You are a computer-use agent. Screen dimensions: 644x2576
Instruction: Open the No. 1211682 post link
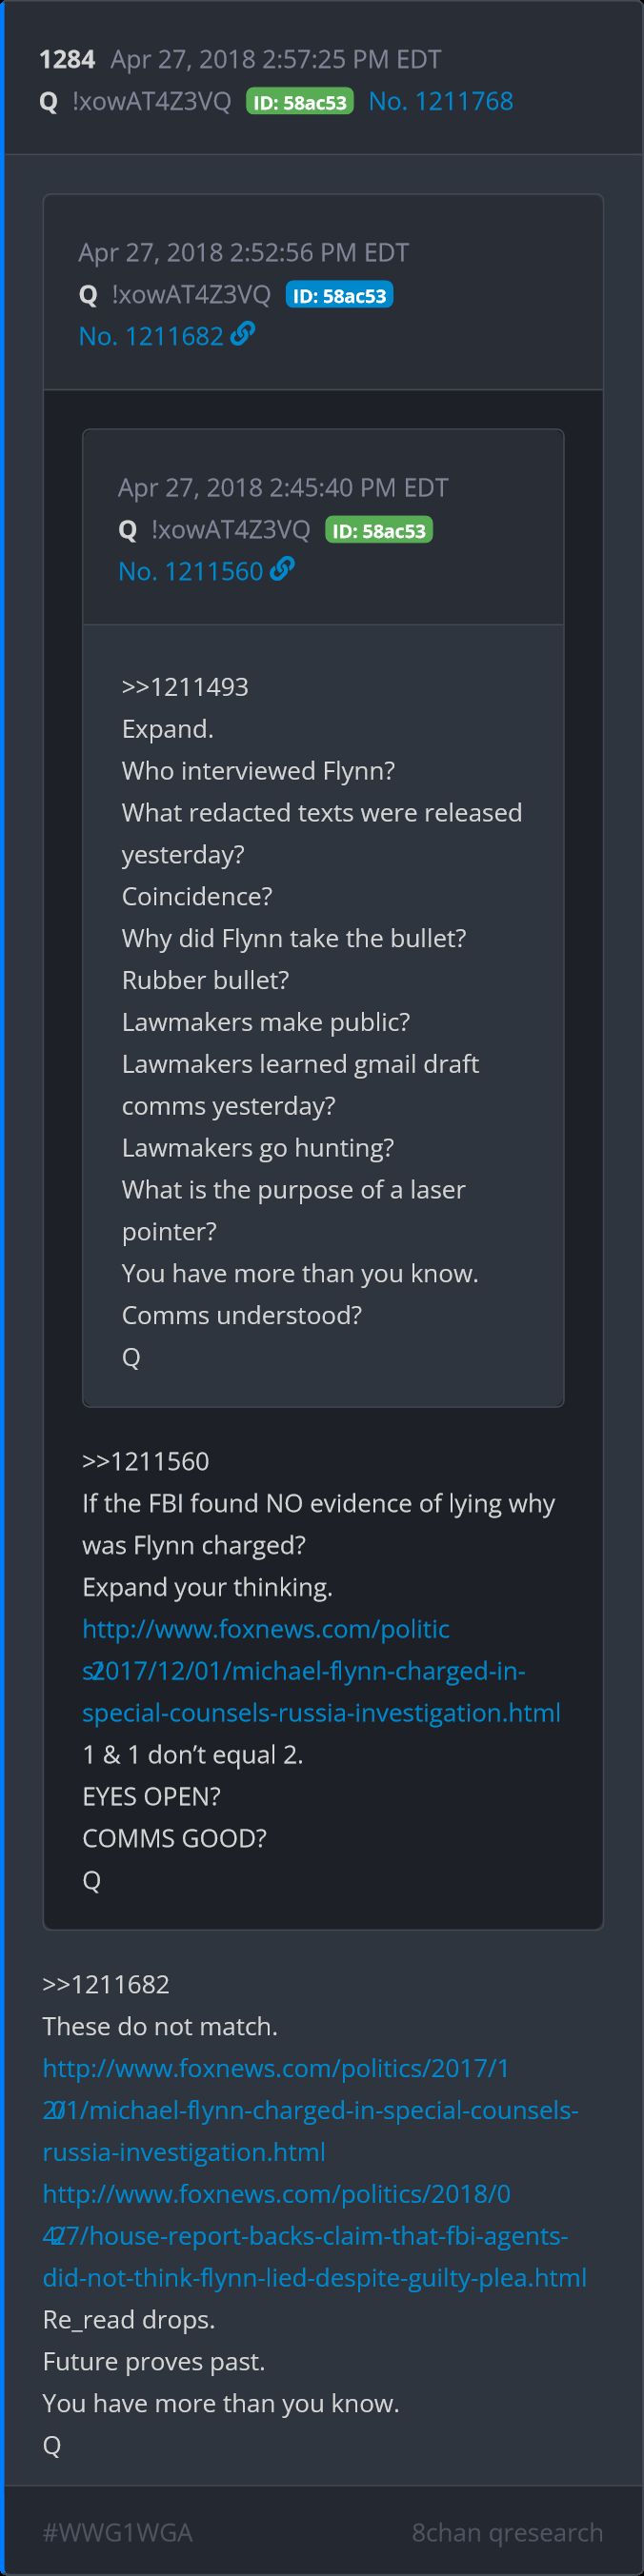(151, 336)
